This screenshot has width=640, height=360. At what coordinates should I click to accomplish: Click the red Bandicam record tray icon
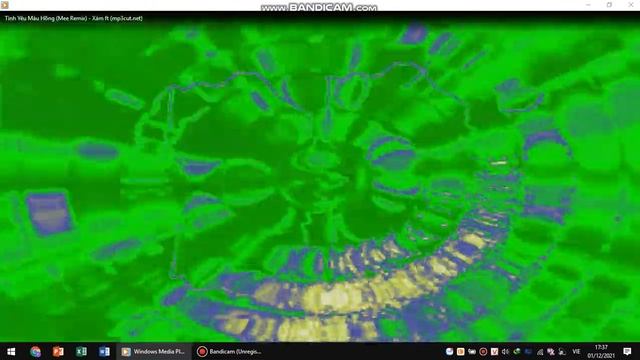click(483, 351)
